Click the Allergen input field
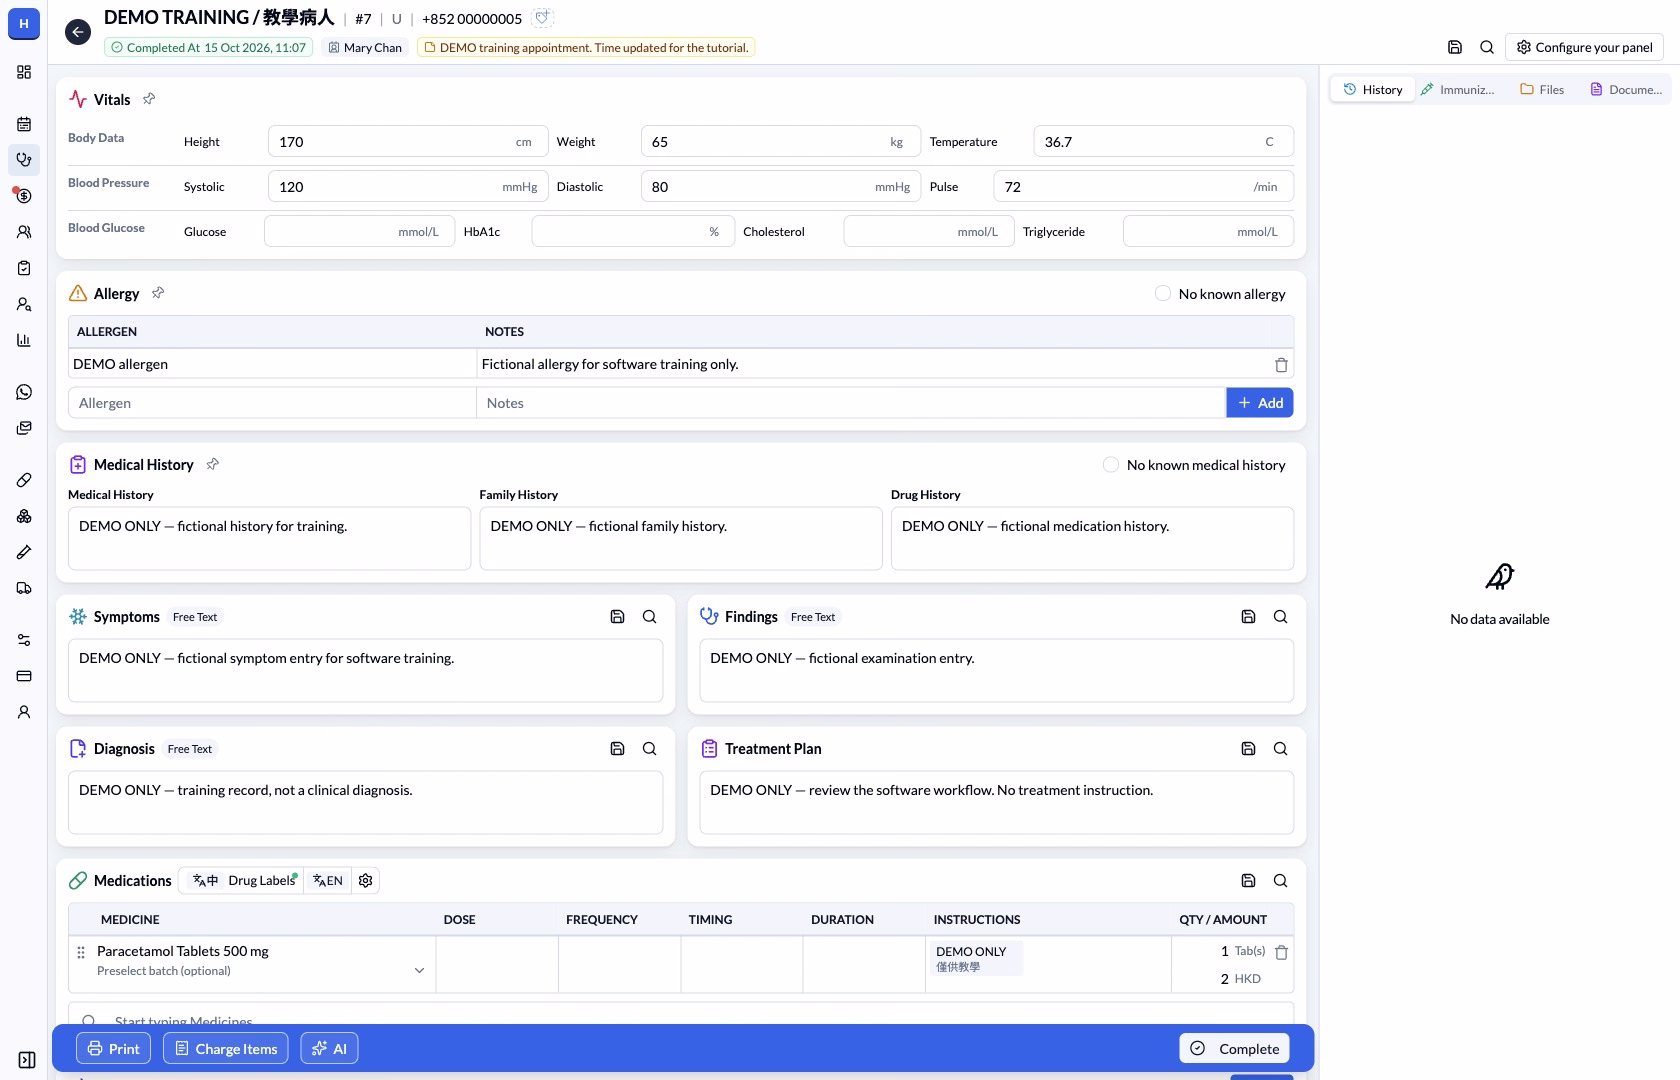Viewport: 1680px width, 1080px height. [x=272, y=403]
